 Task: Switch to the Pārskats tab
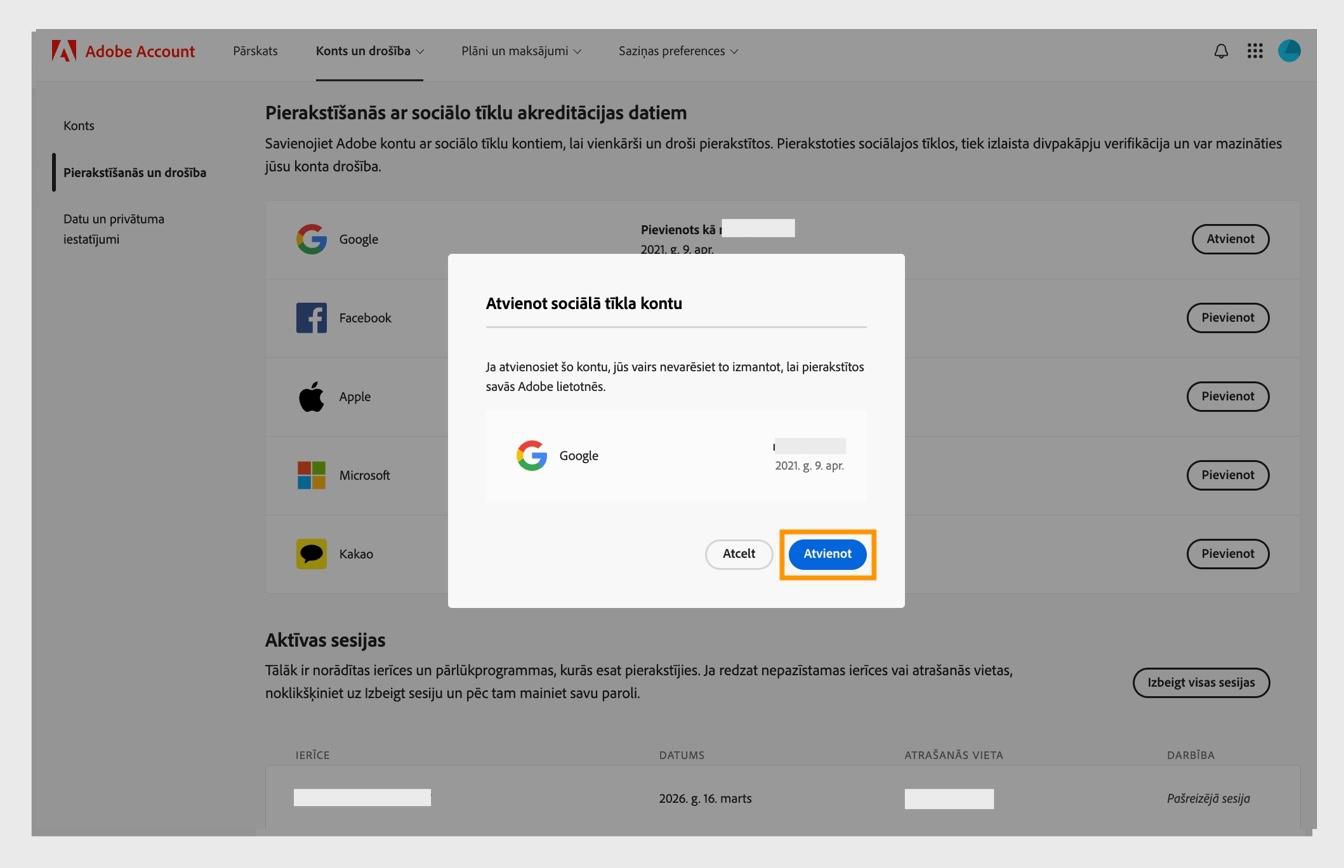click(254, 50)
